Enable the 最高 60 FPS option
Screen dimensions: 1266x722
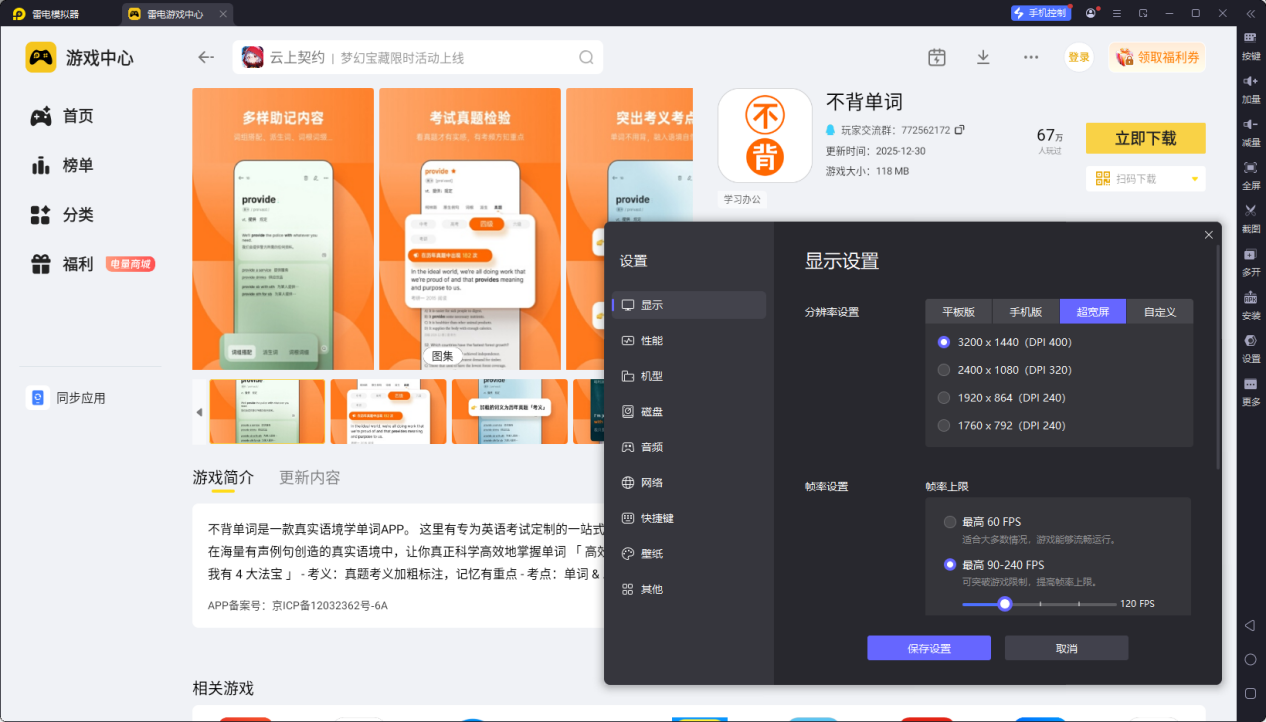(x=950, y=521)
